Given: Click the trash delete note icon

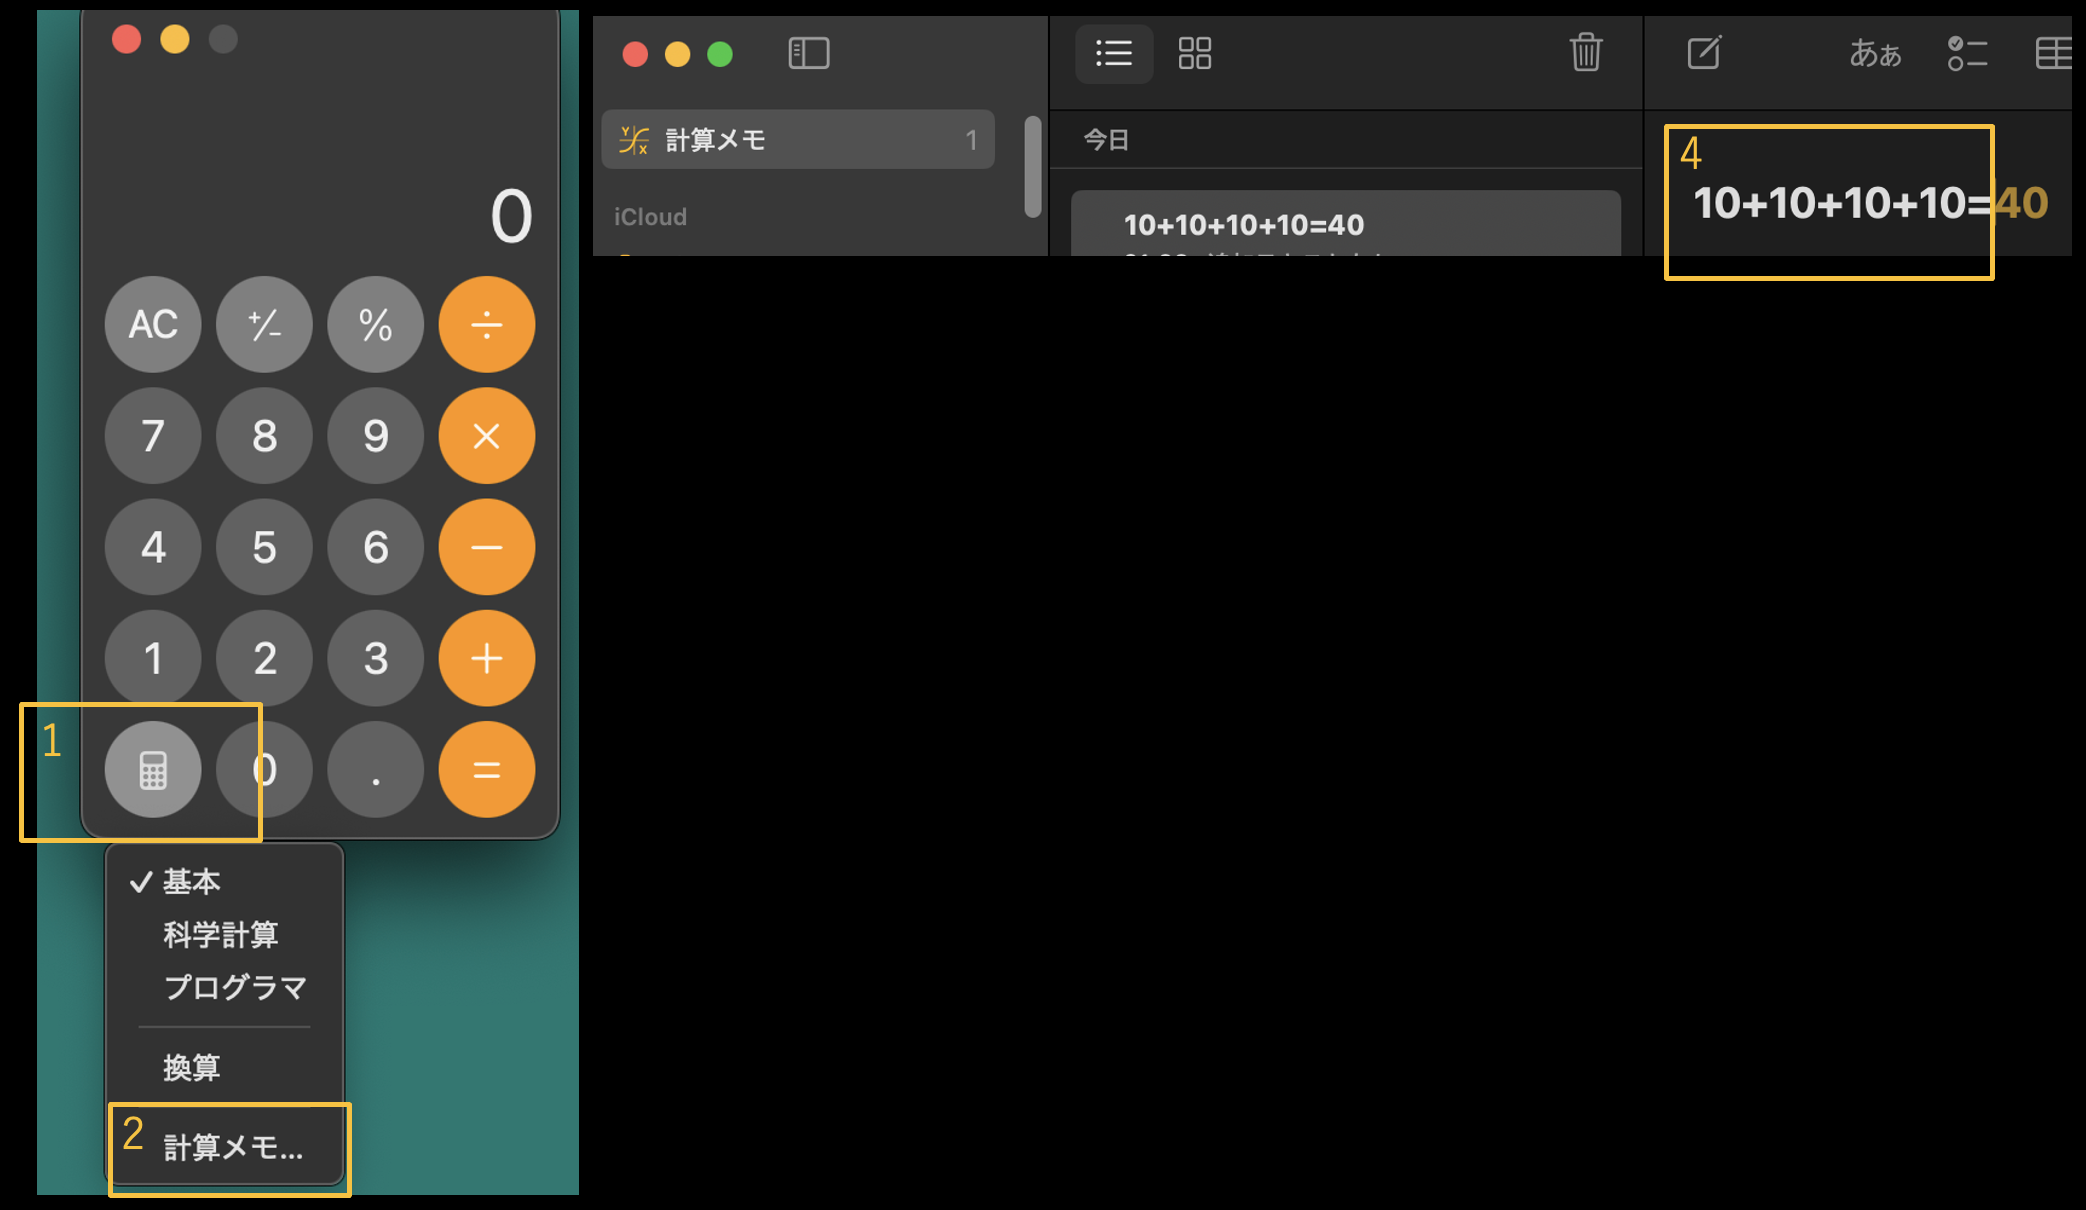Looking at the screenshot, I should (x=1585, y=53).
